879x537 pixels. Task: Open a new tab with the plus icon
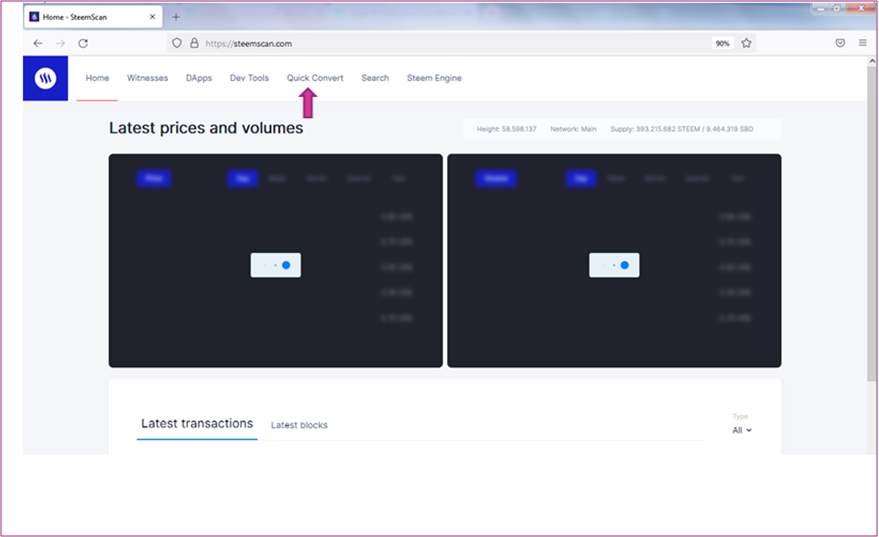point(175,17)
